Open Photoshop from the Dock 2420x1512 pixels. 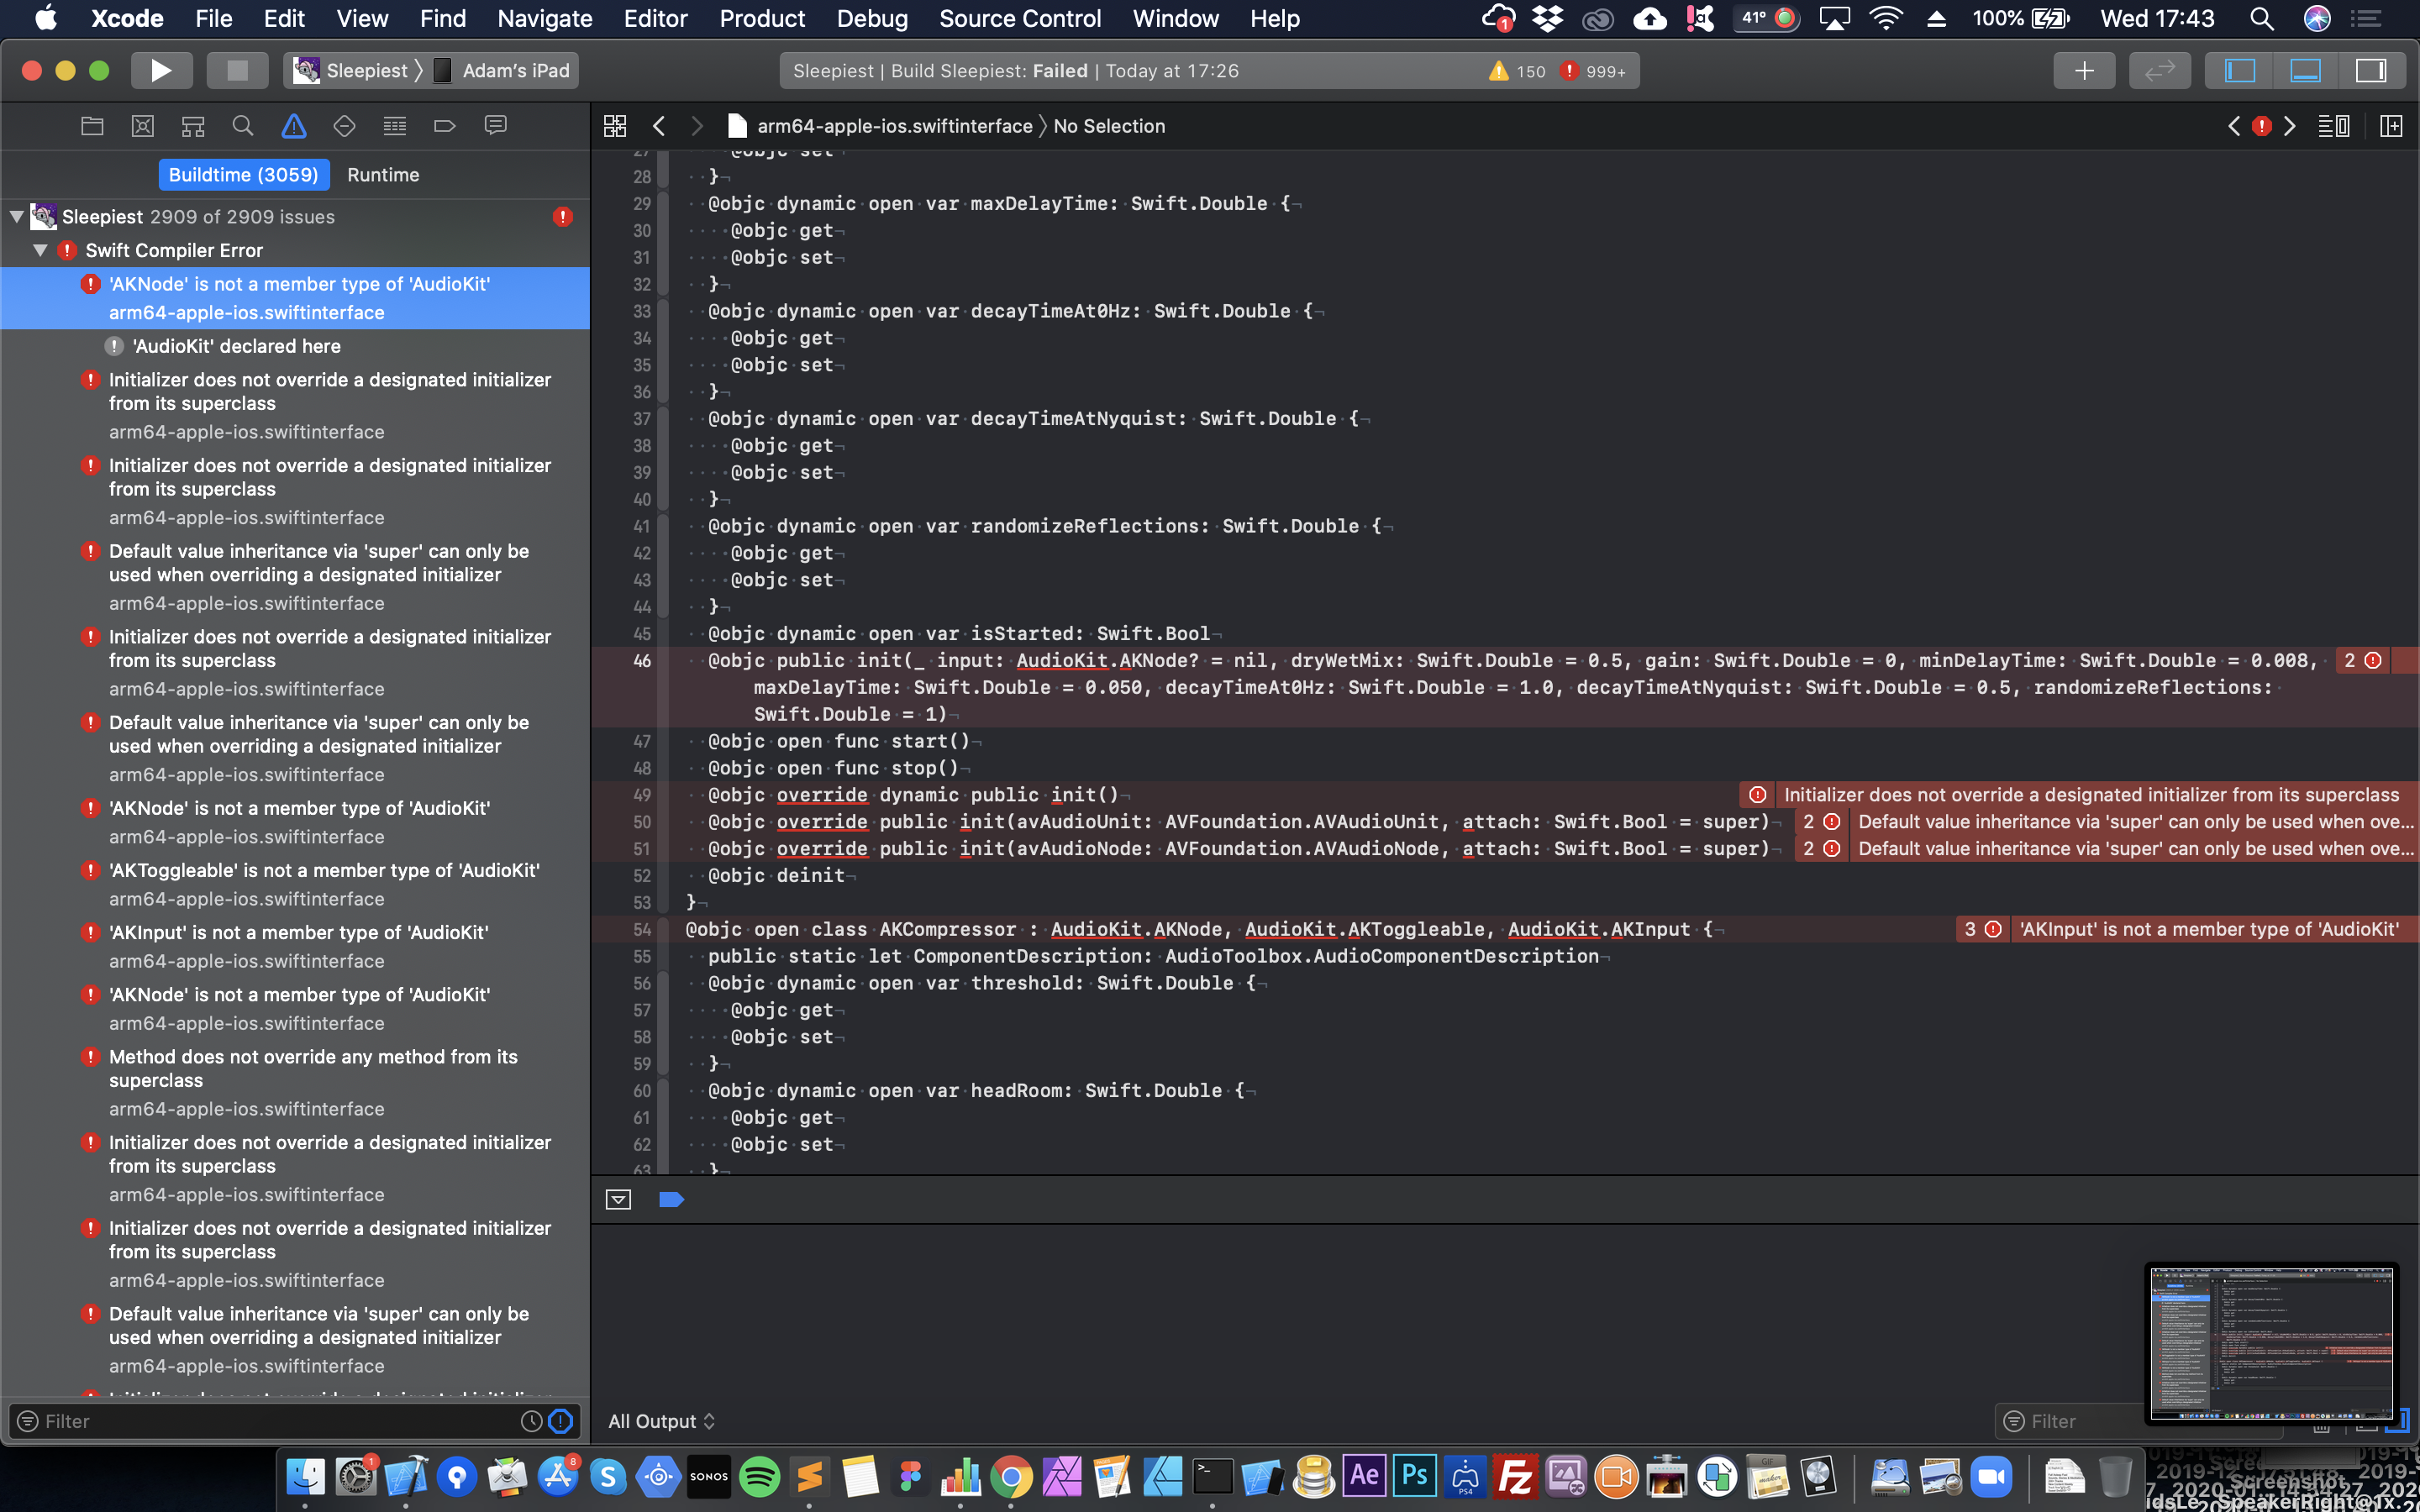click(1415, 1476)
